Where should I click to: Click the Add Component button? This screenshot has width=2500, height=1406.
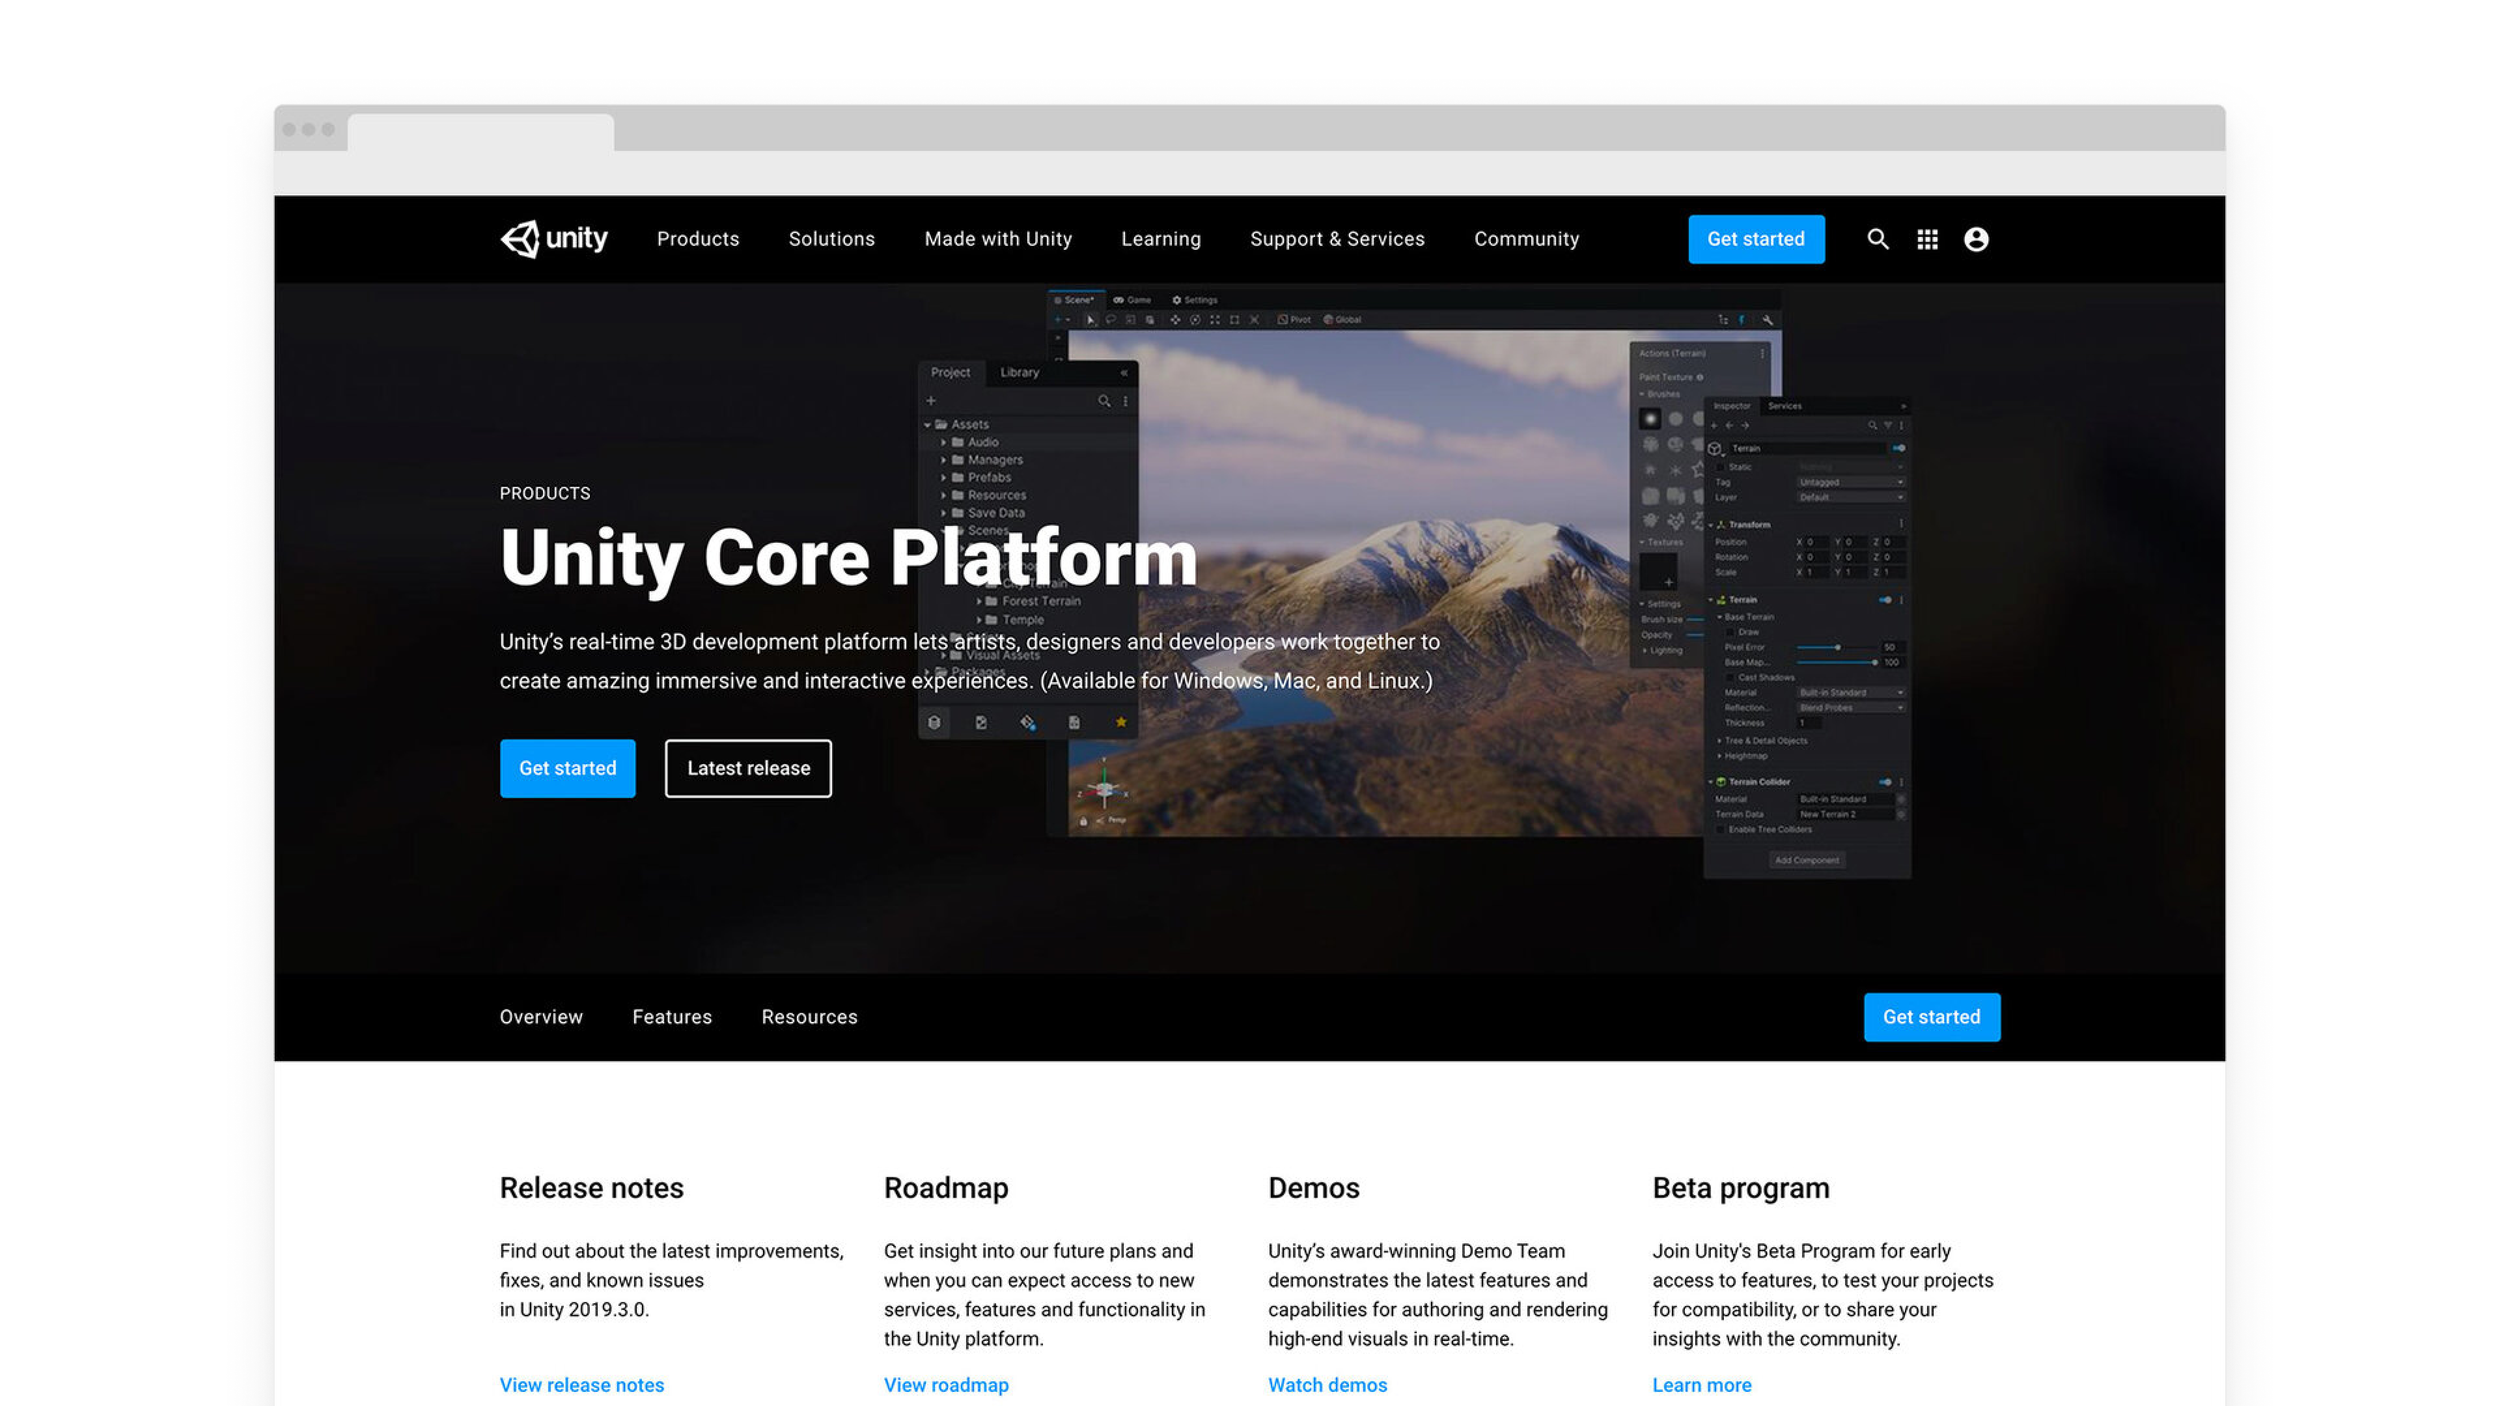coord(1808,860)
